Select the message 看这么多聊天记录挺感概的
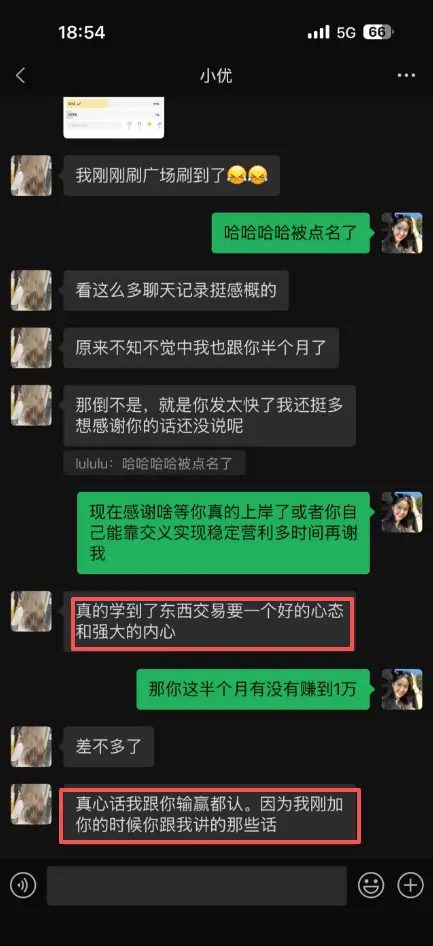The height and width of the screenshot is (946, 433). [176, 290]
